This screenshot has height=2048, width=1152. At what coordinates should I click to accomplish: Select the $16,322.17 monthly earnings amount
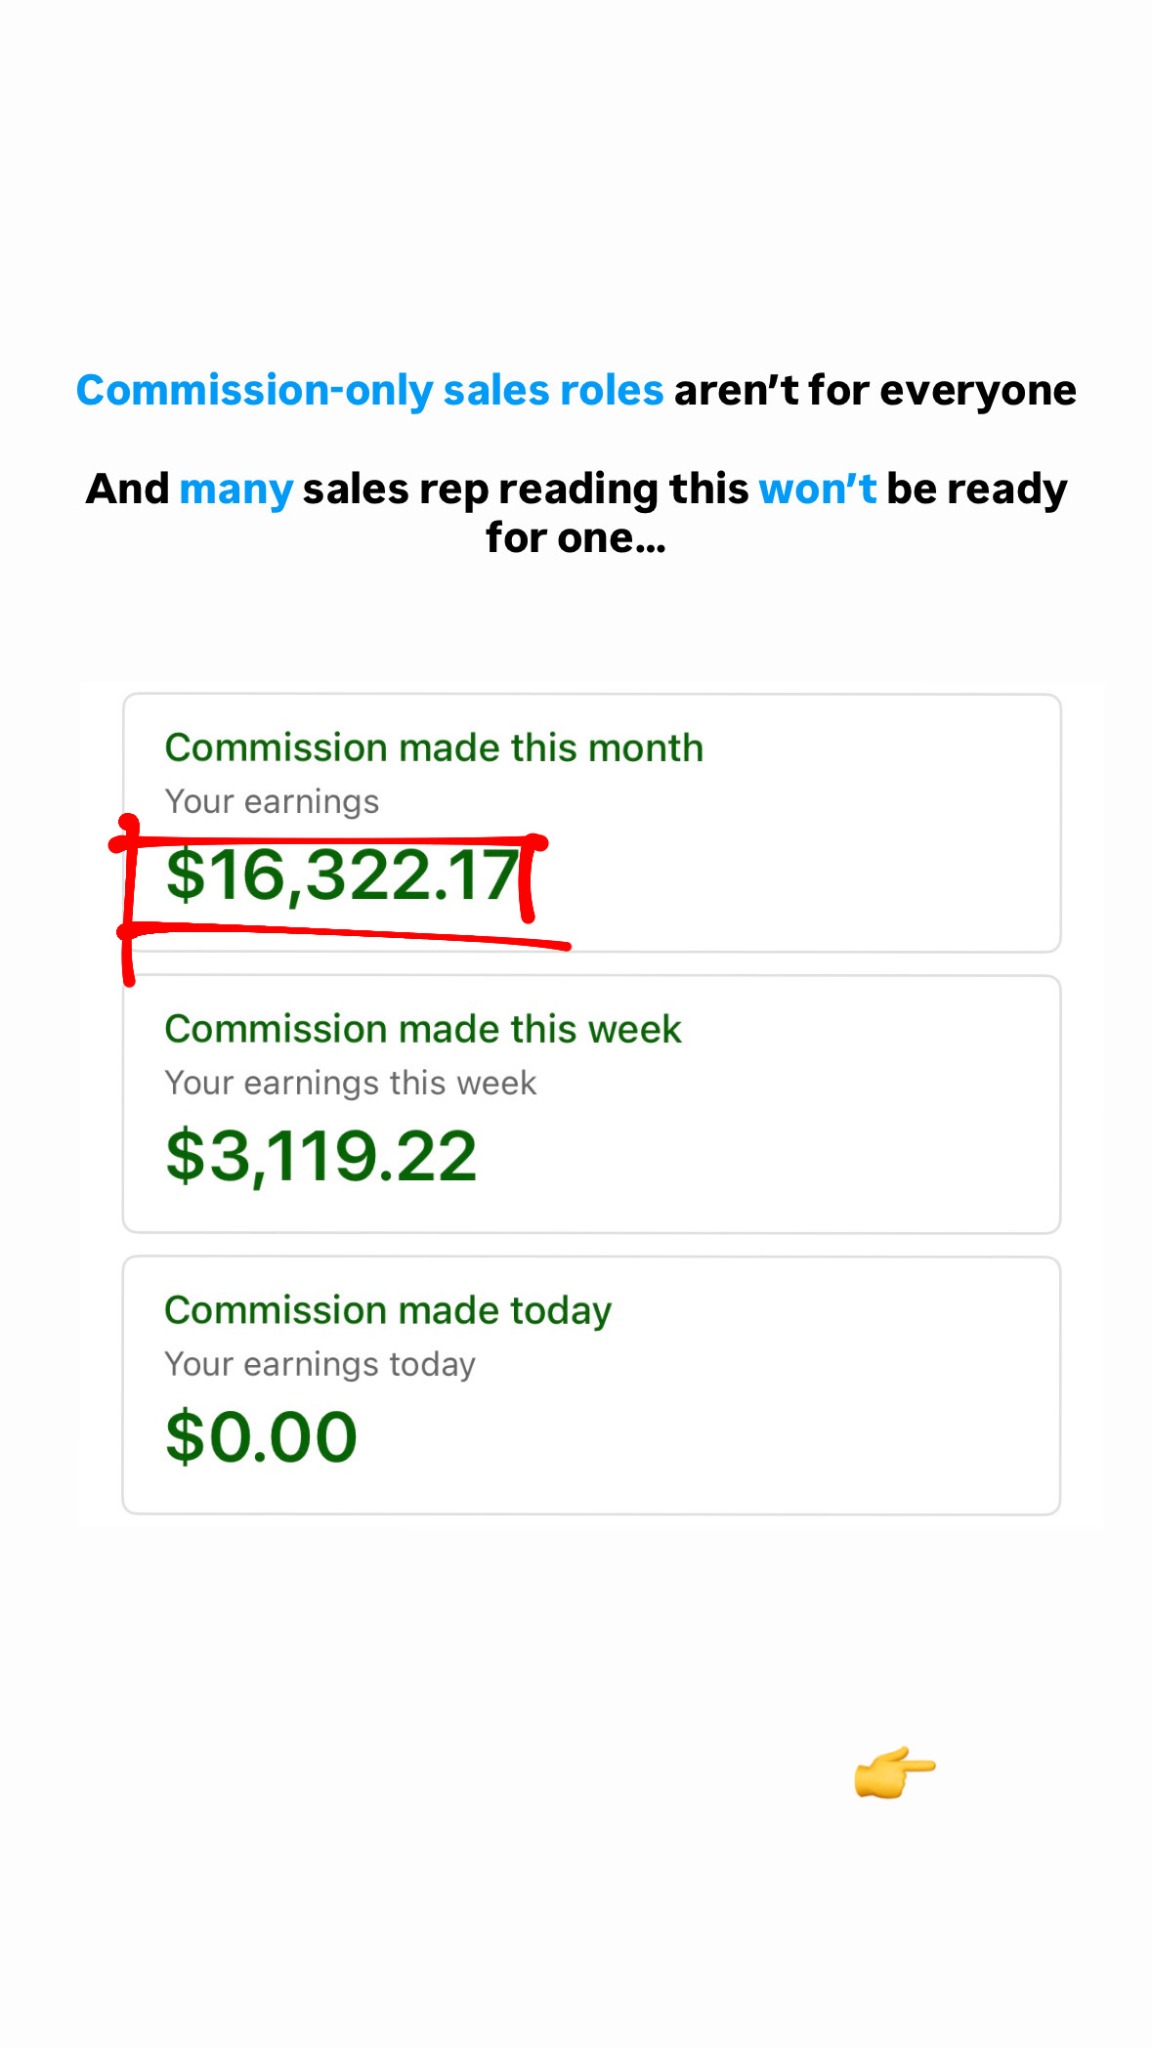coord(343,876)
